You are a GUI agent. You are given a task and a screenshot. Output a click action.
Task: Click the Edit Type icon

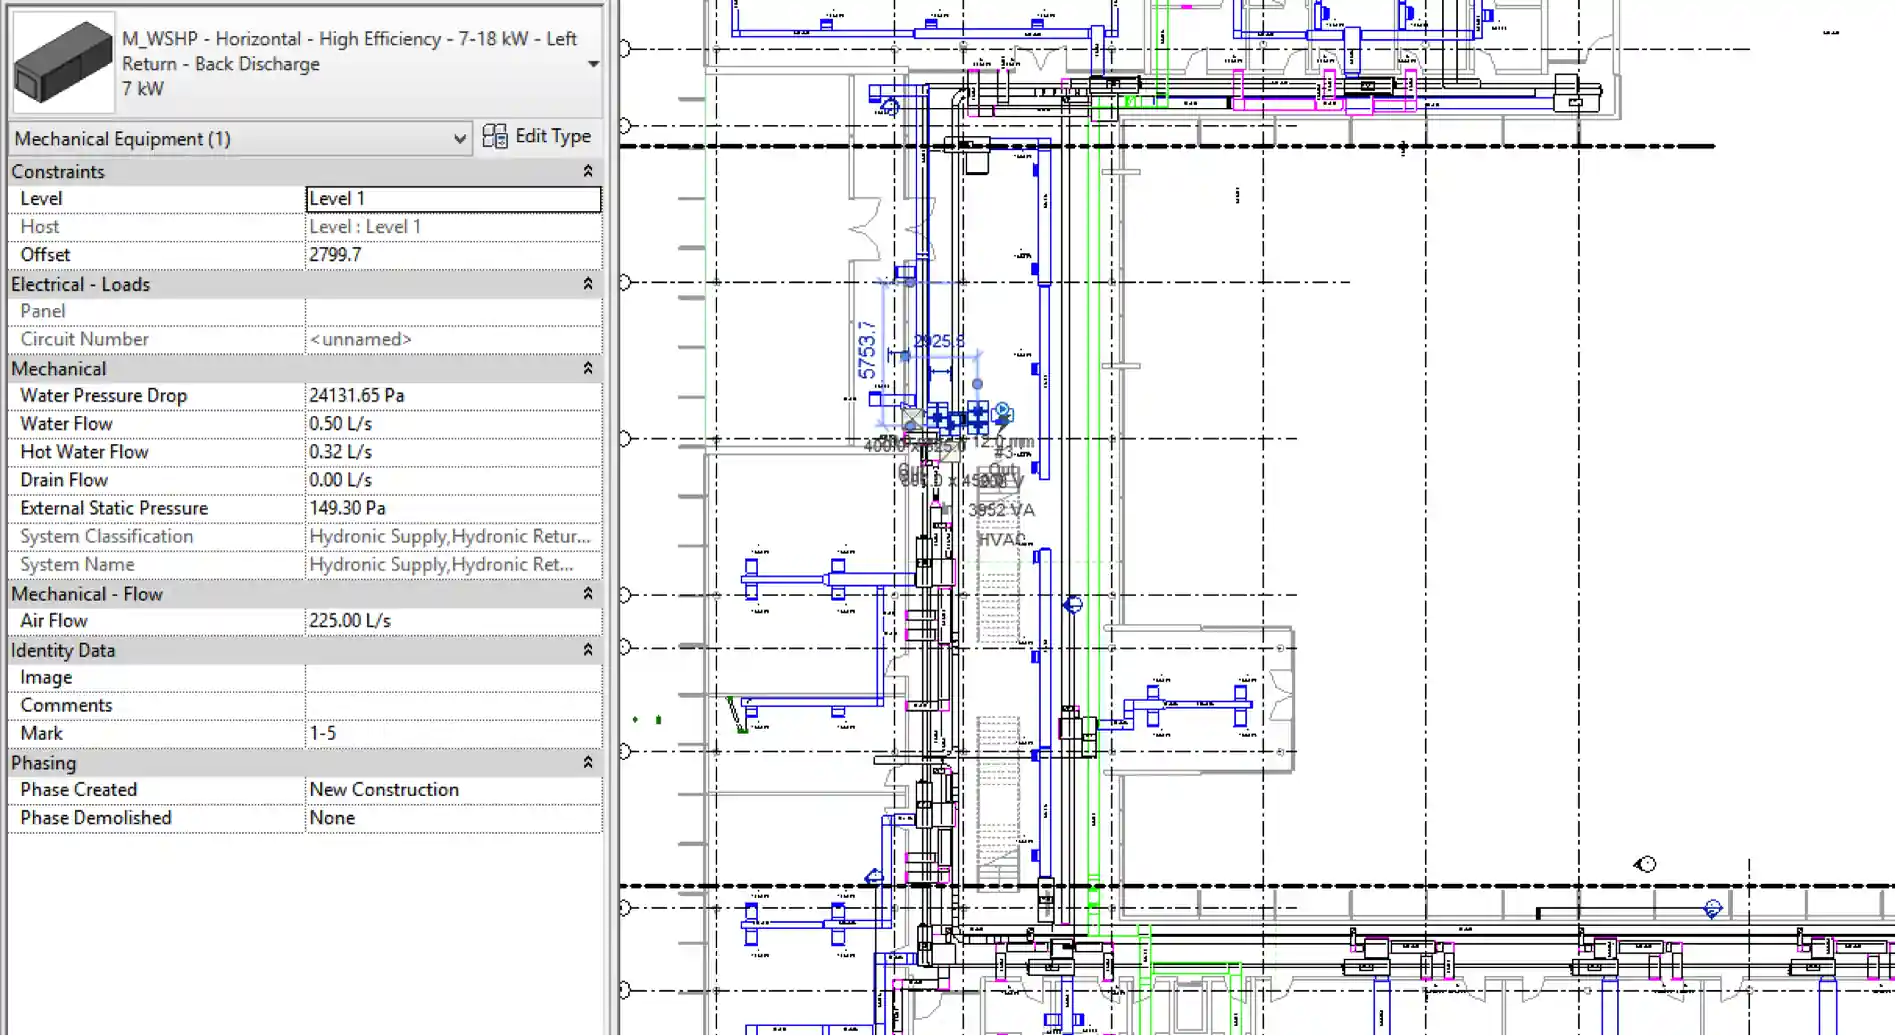point(494,137)
